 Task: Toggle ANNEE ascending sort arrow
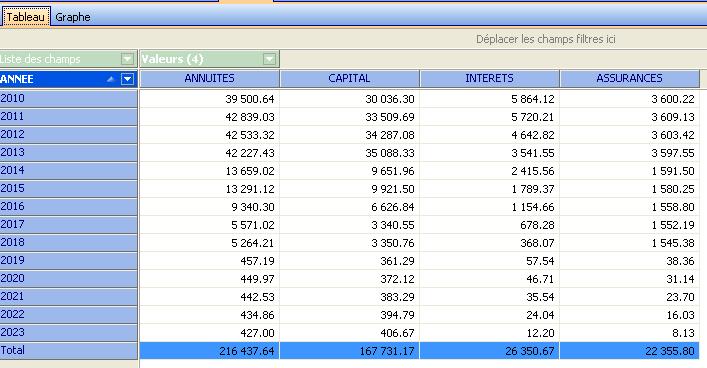tap(110, 79)
